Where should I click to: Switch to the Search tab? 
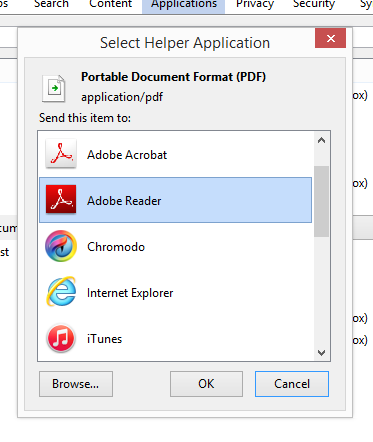point(51,5)
